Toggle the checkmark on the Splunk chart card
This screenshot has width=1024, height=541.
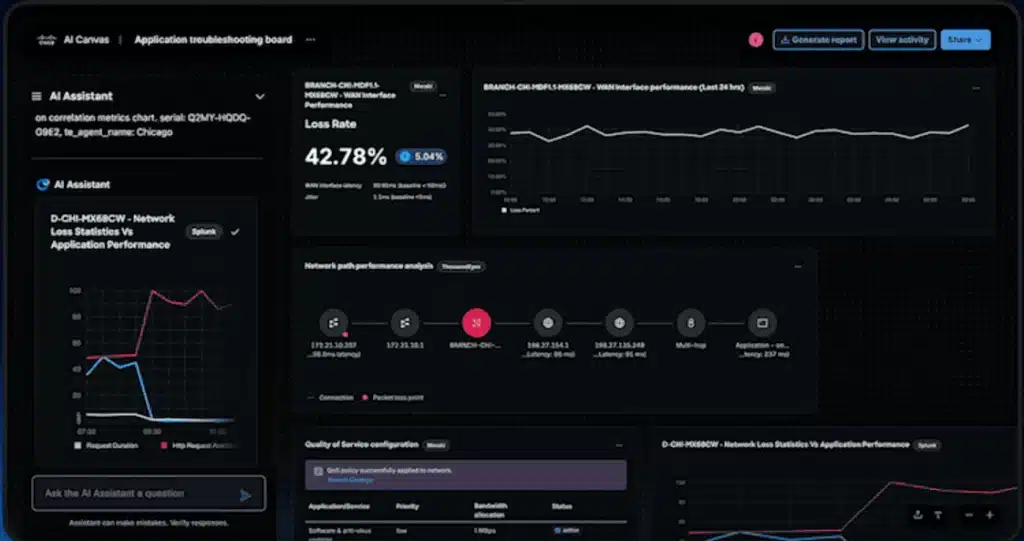(235, 232)
